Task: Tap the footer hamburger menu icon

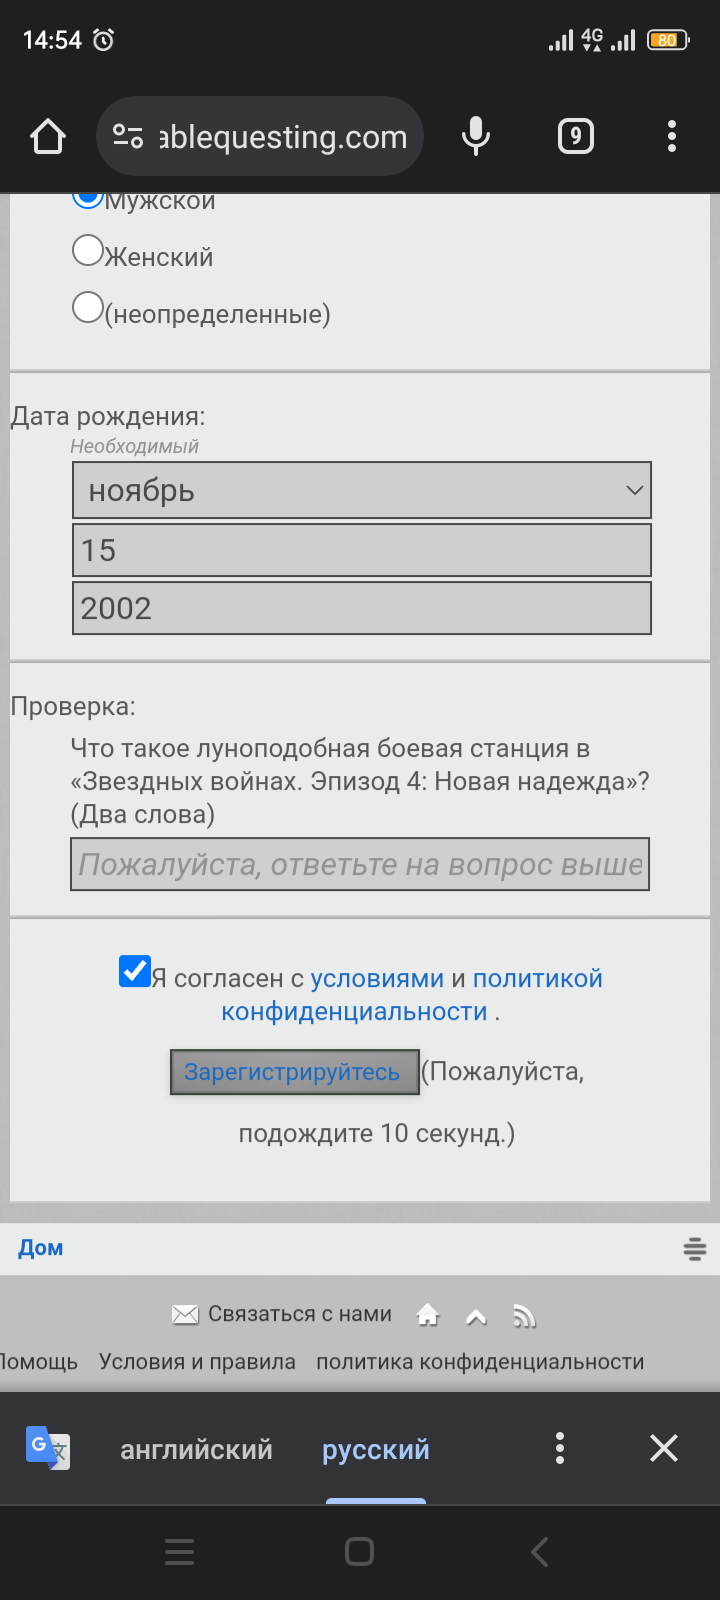Action: coord(695,1248)
